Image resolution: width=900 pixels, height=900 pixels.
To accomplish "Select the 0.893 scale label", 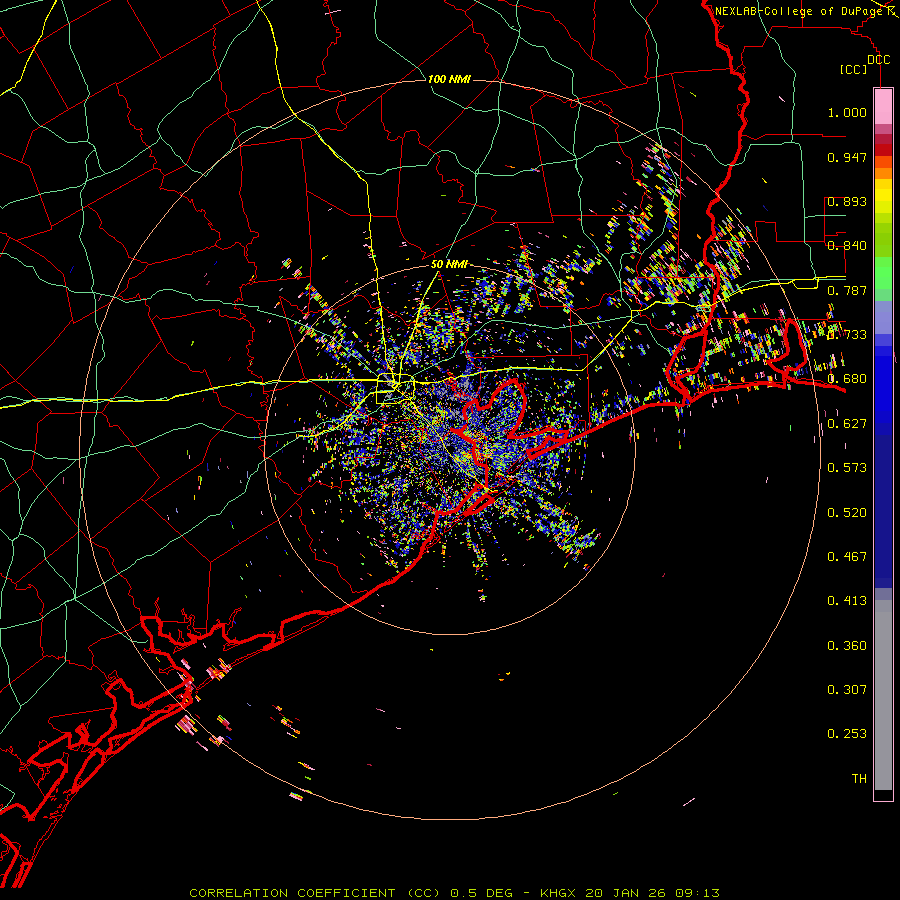I will tap(847, 201).
